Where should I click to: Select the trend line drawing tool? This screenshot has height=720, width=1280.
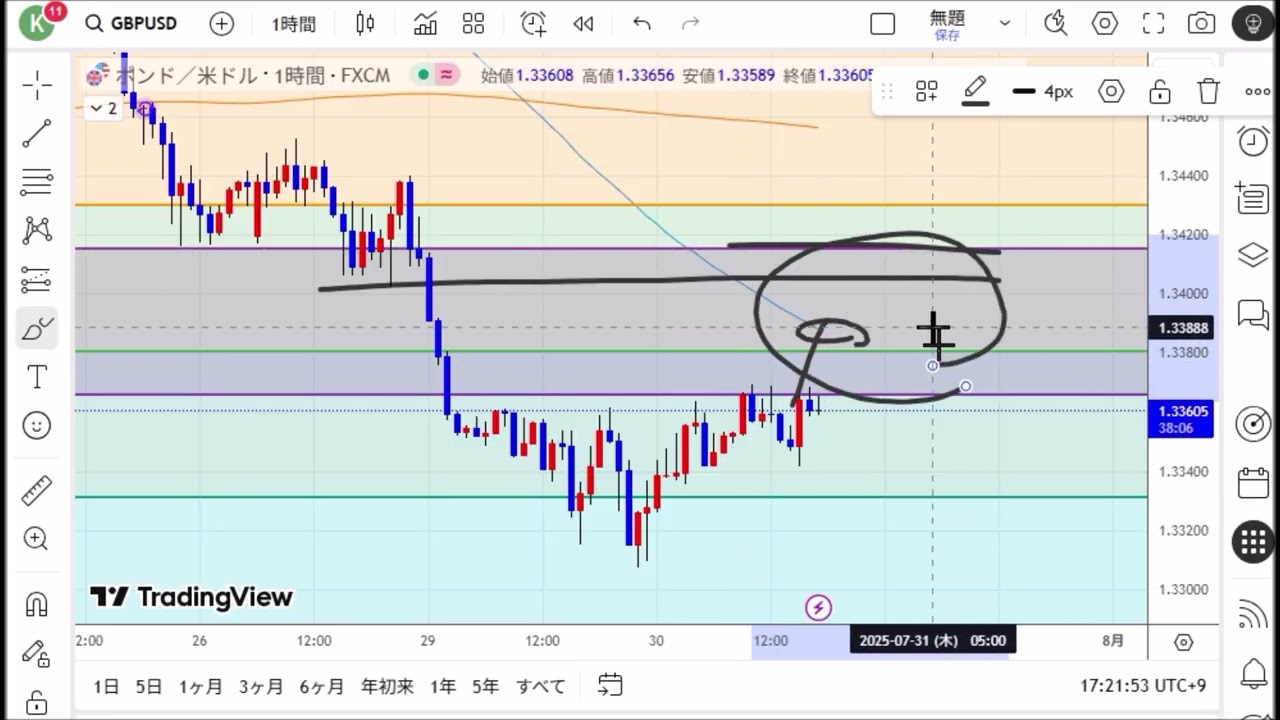37,134
